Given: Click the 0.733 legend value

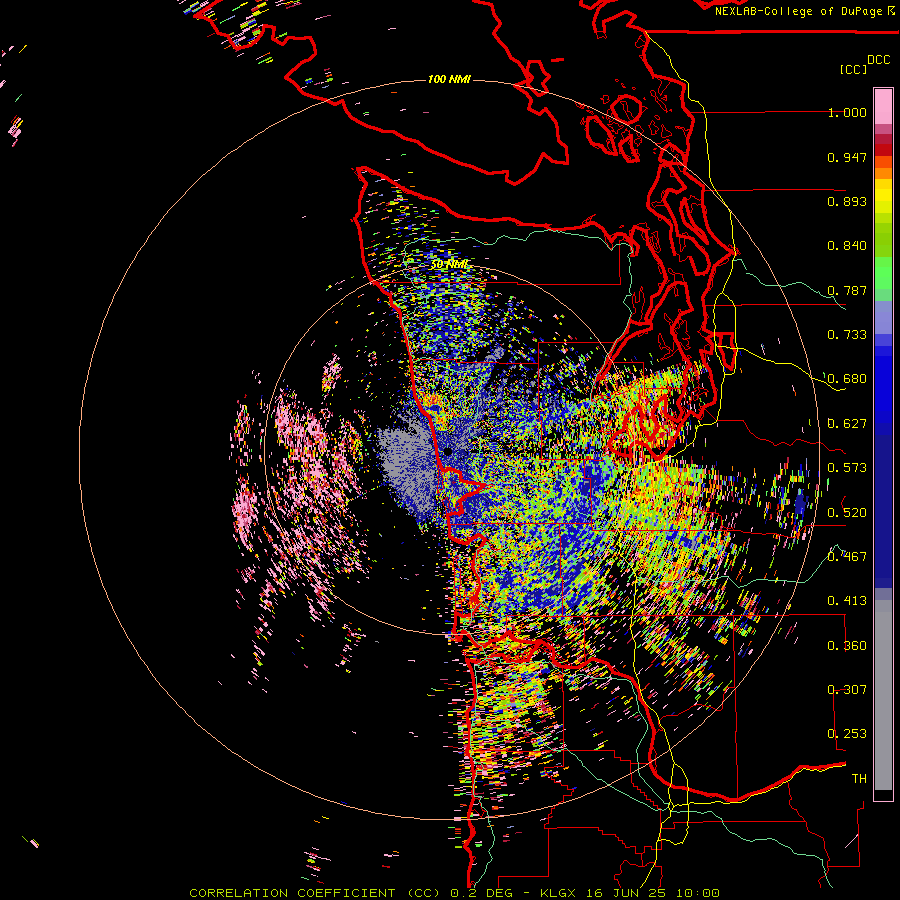Looking at the screenshot, I should point(847,335).
